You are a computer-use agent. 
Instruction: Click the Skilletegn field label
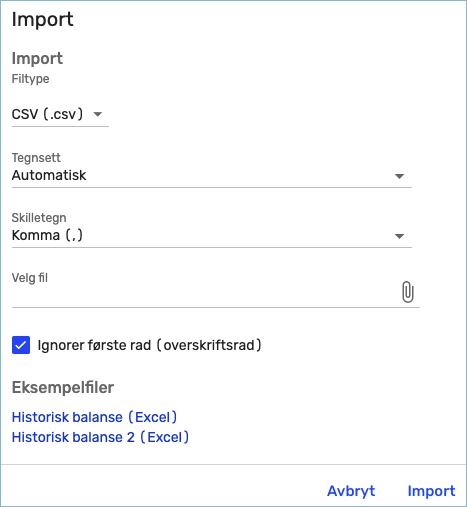click(x=39, y=218)
